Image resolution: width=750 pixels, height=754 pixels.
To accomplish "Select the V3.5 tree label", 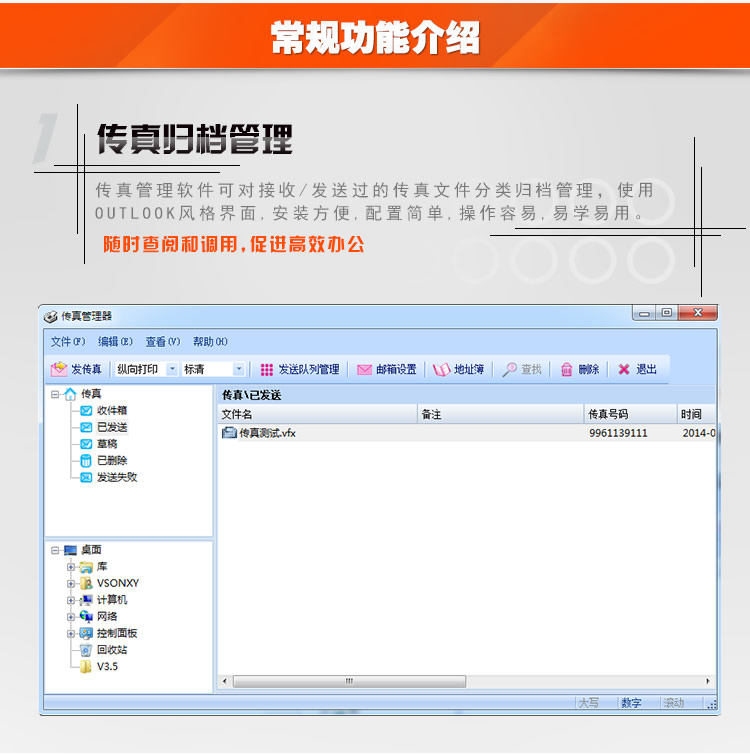I will pyautogui.click(x=107, y=666).
